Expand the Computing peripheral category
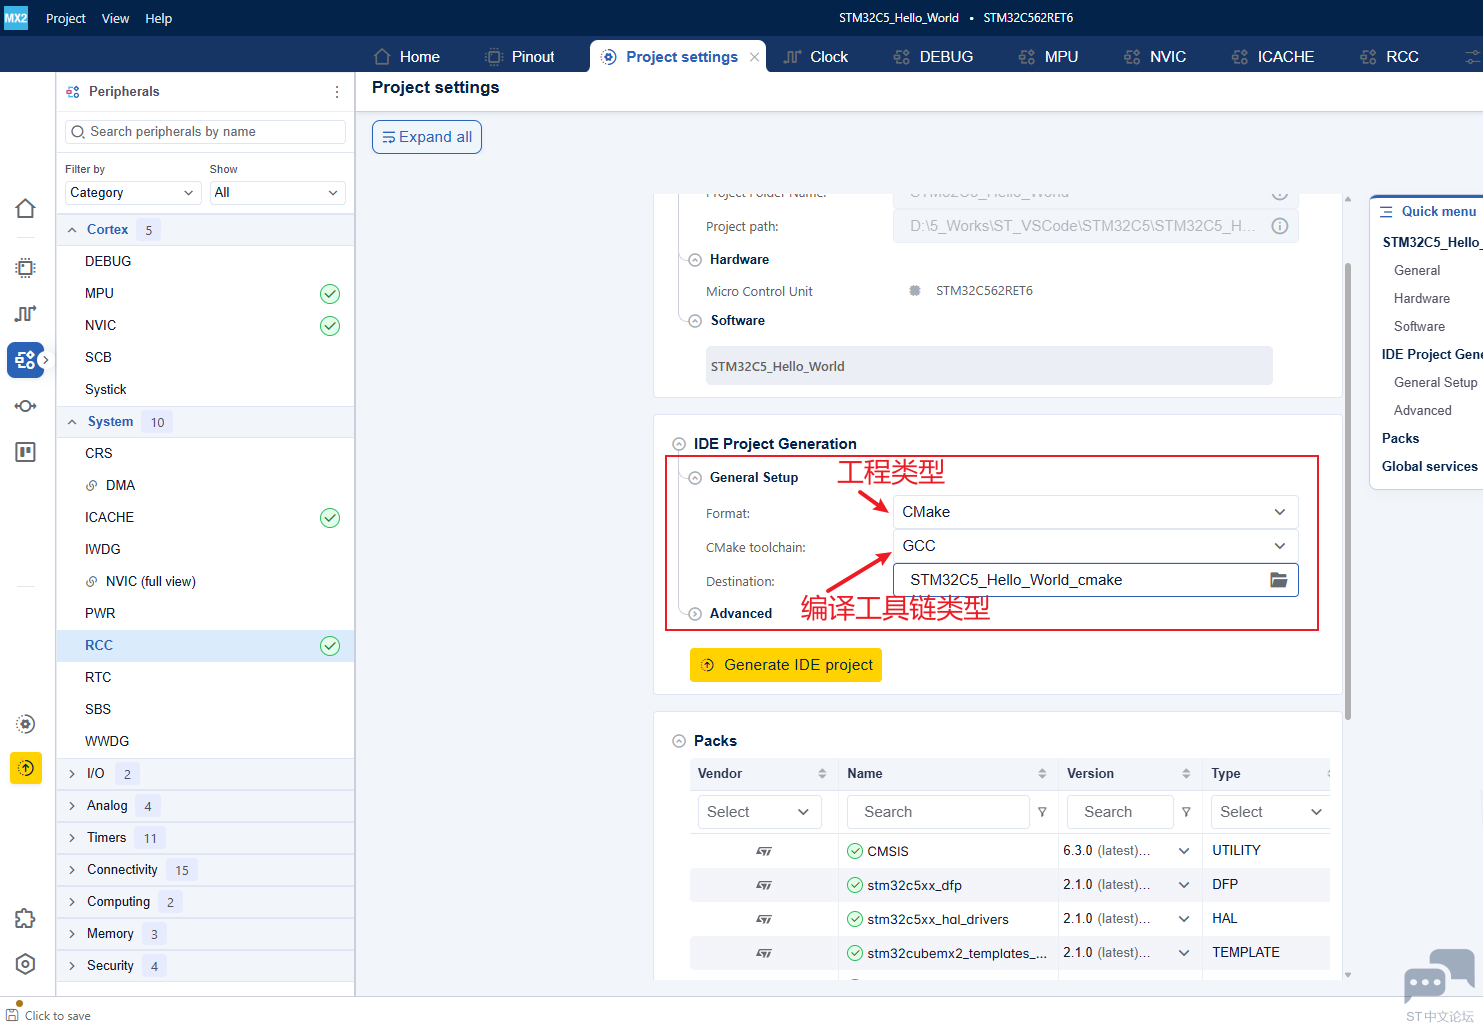Image resolution: width=1483 pixels, height=1032 pixels. click(x=72, y=902)
